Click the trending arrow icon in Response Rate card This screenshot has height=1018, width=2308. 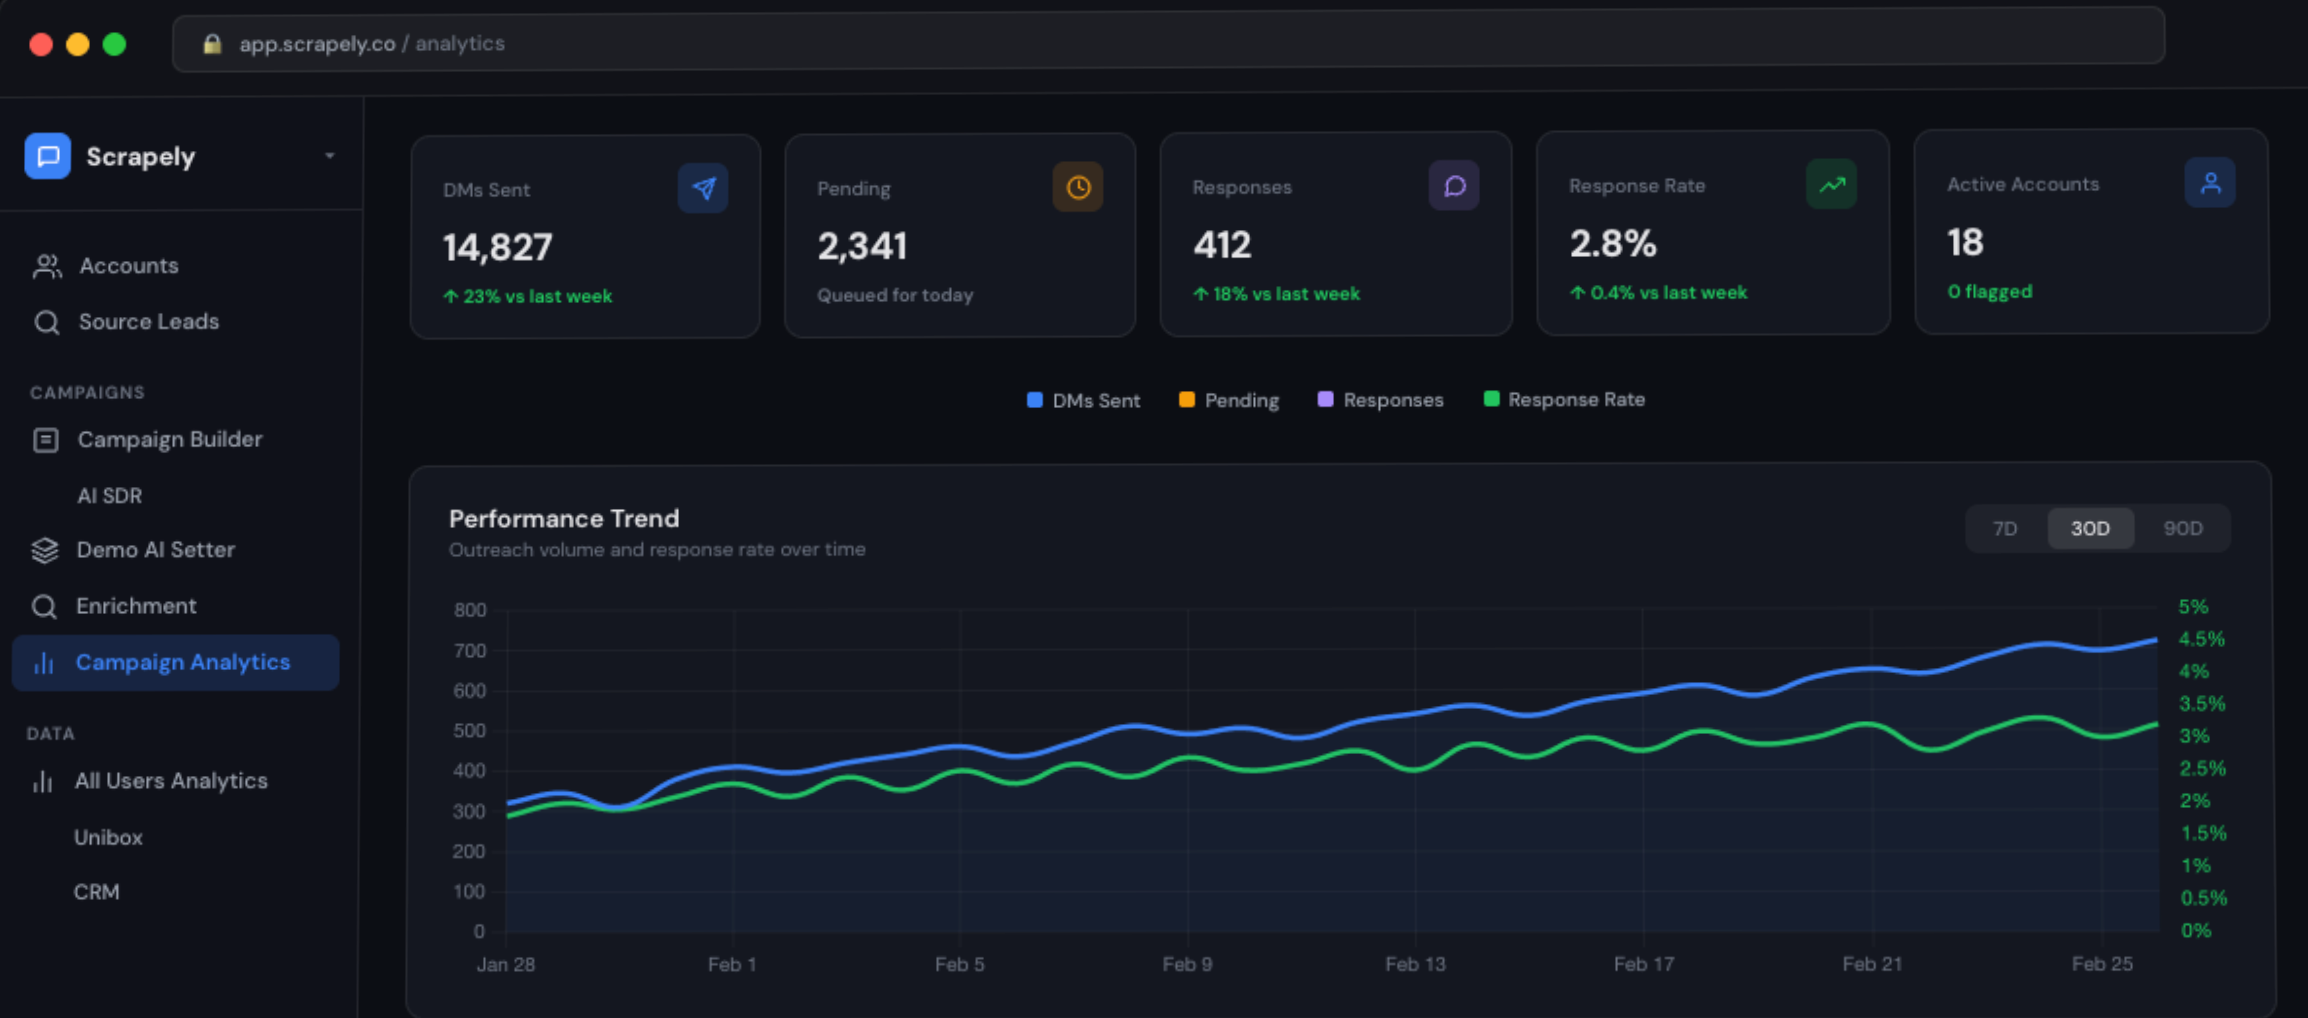tap(1831, 184)
